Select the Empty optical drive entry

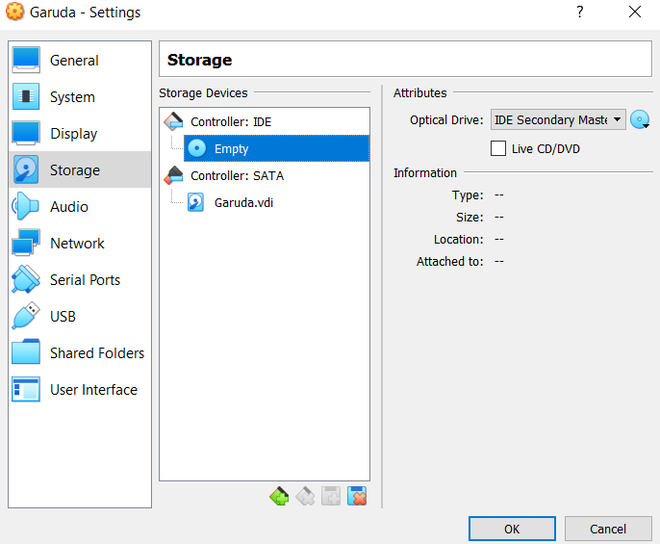point(231,149)
